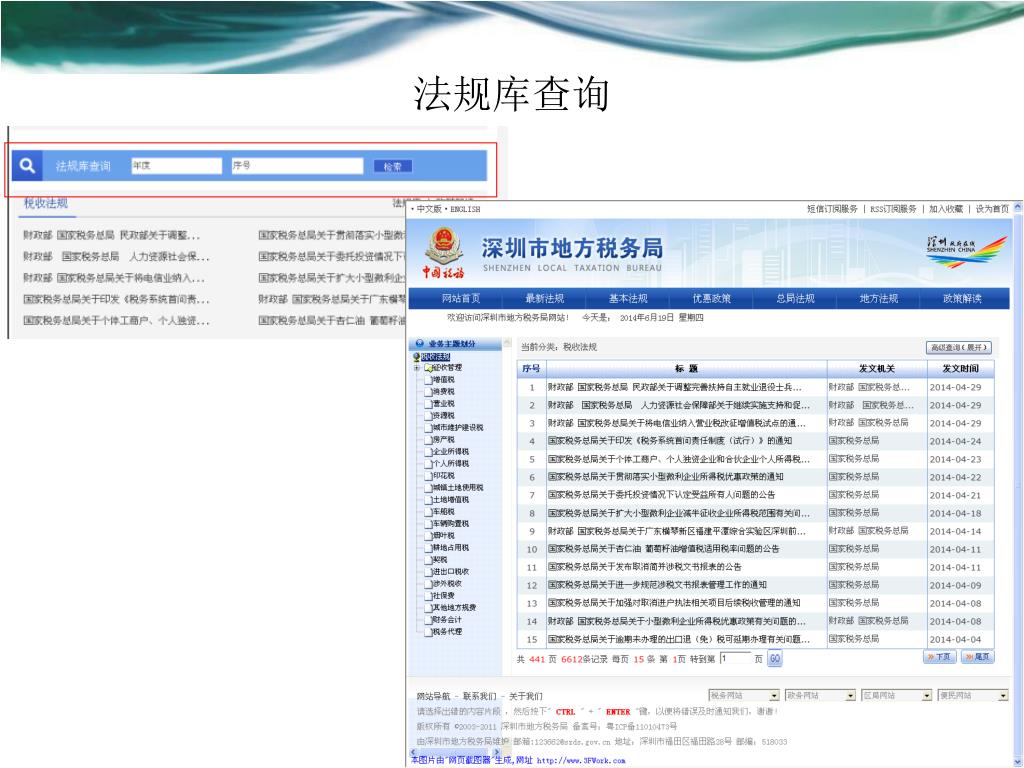Select 进出口税收 tree item
The width and height of the screenshot is (1024, 768).
click(x=451, y=571)
